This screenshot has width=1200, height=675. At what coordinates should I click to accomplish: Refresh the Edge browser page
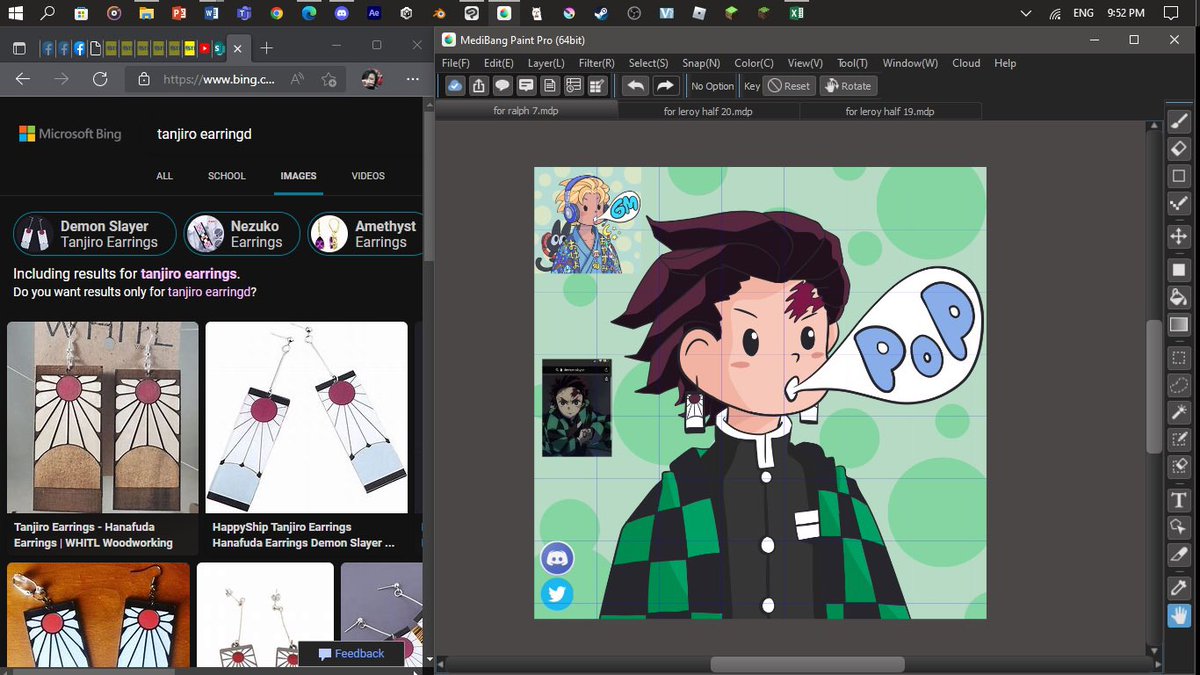click(x=99, y=79)
